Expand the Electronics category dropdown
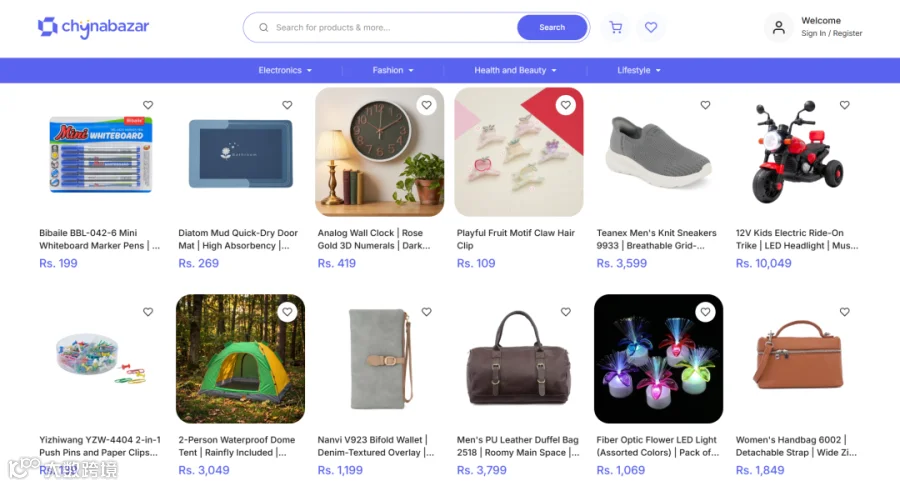 [x=285, y=70]
